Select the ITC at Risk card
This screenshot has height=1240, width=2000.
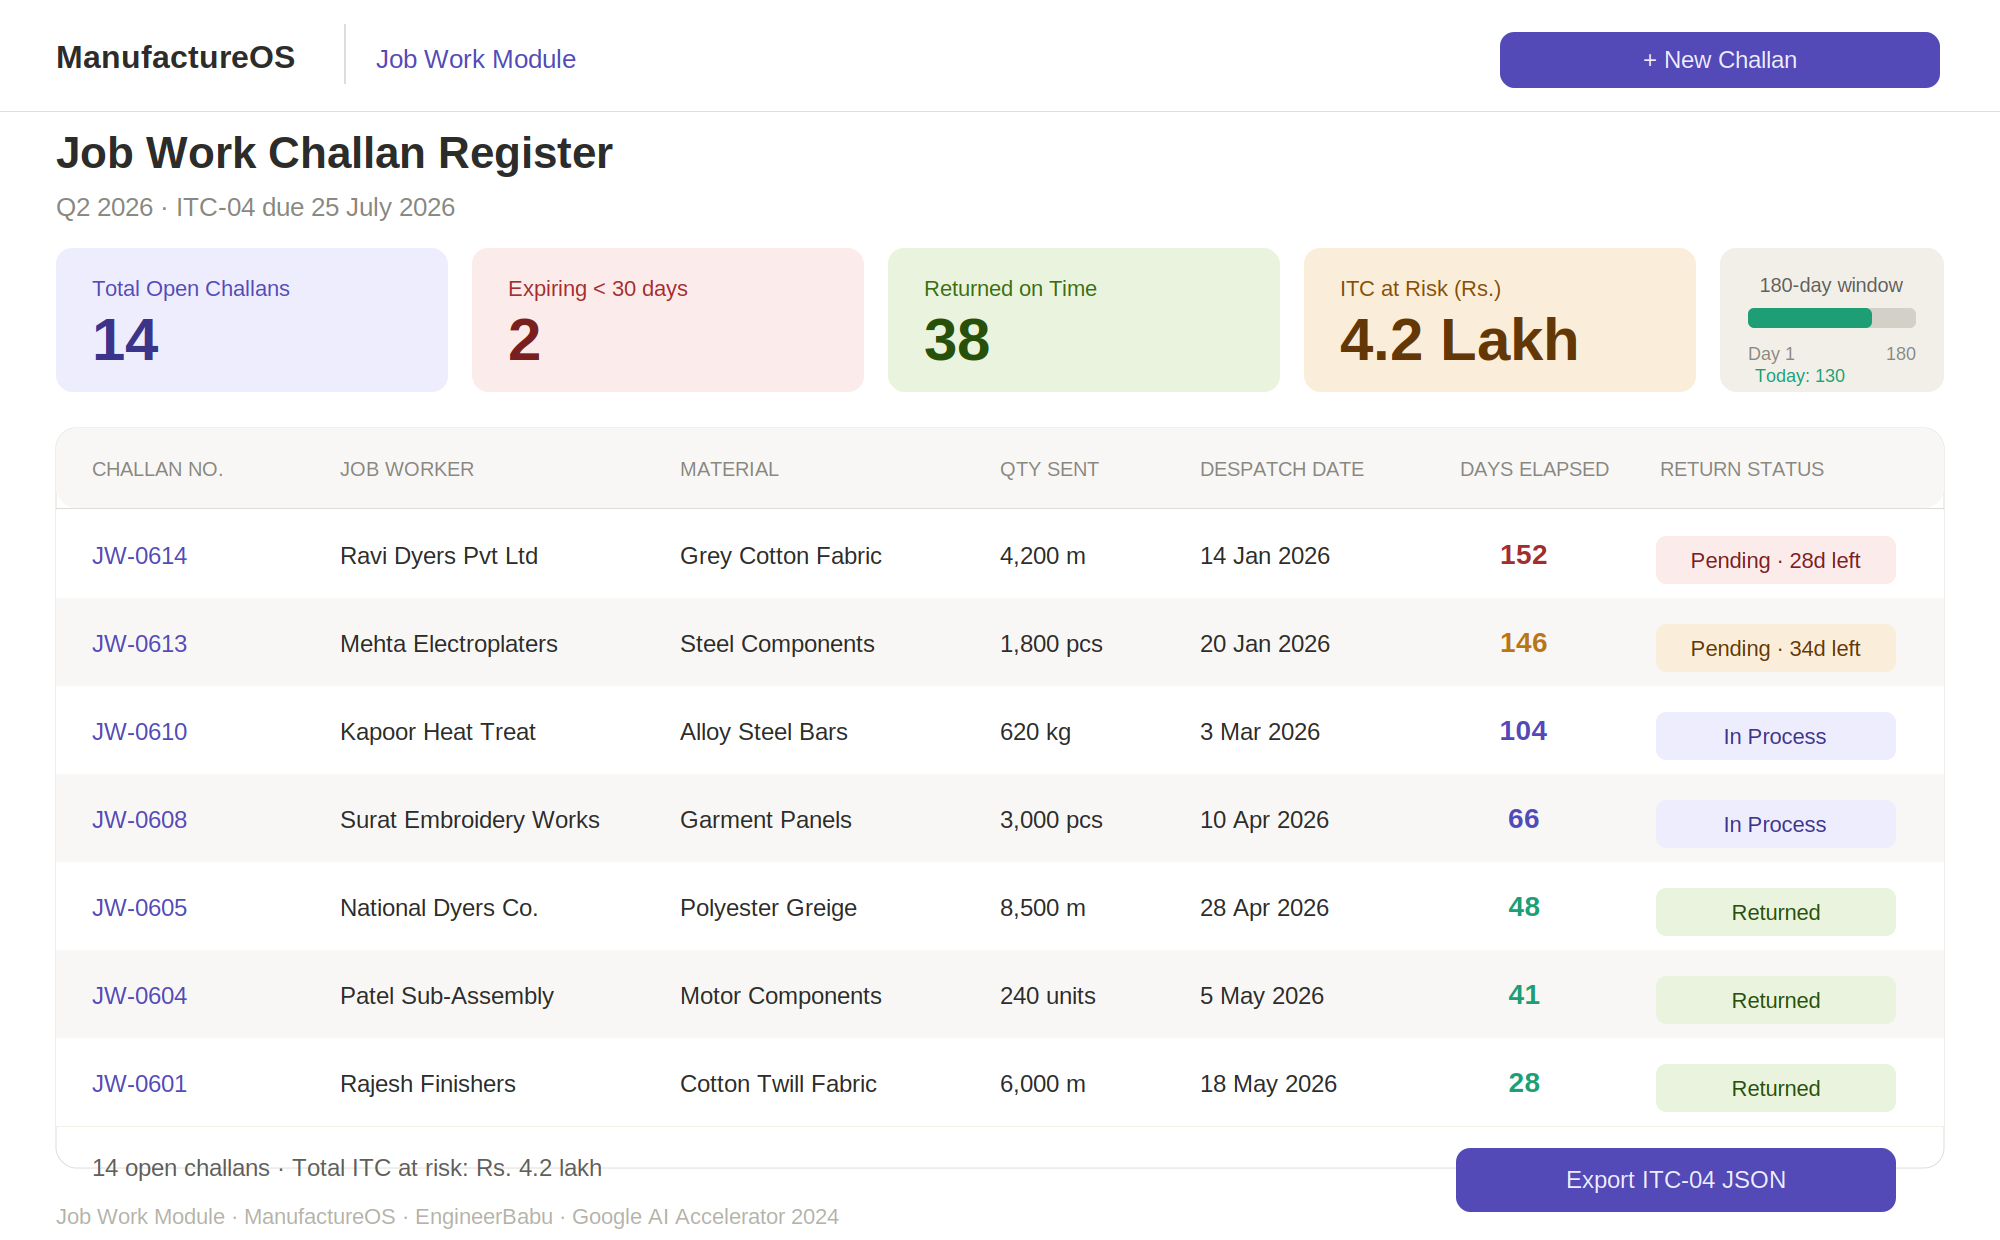pos(1500,320)
